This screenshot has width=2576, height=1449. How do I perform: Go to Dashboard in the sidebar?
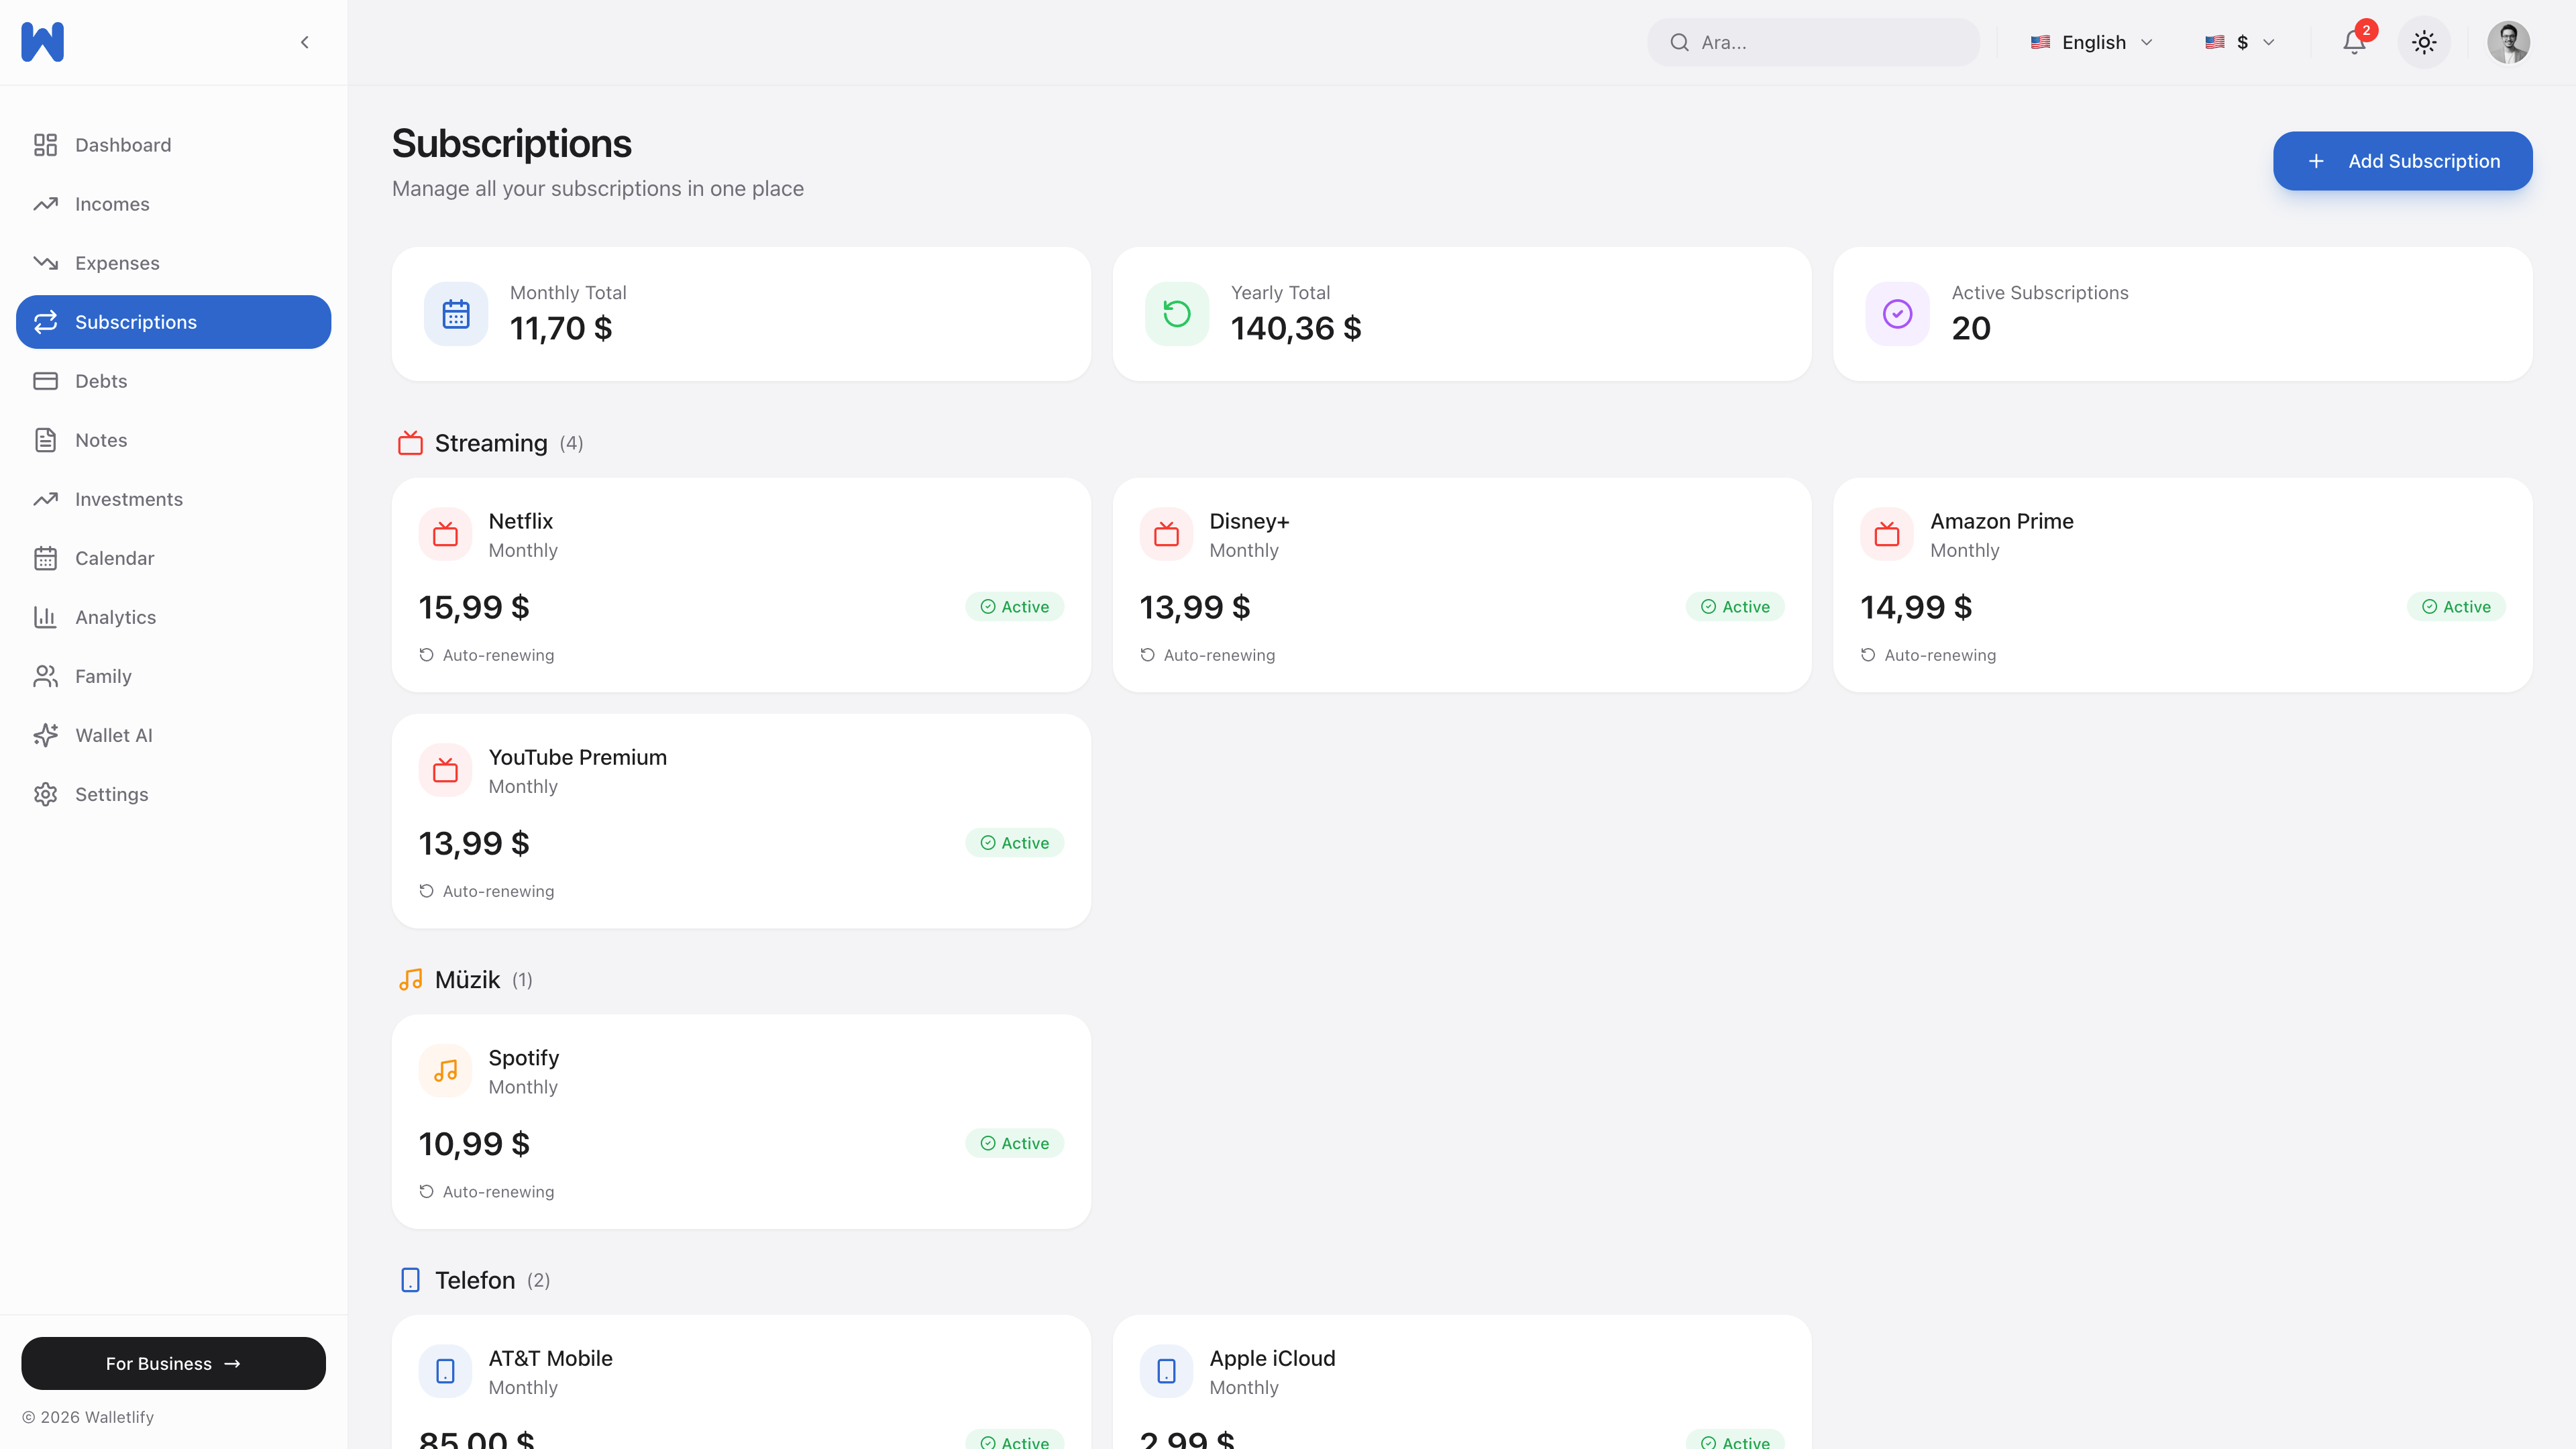coord(123,145)
